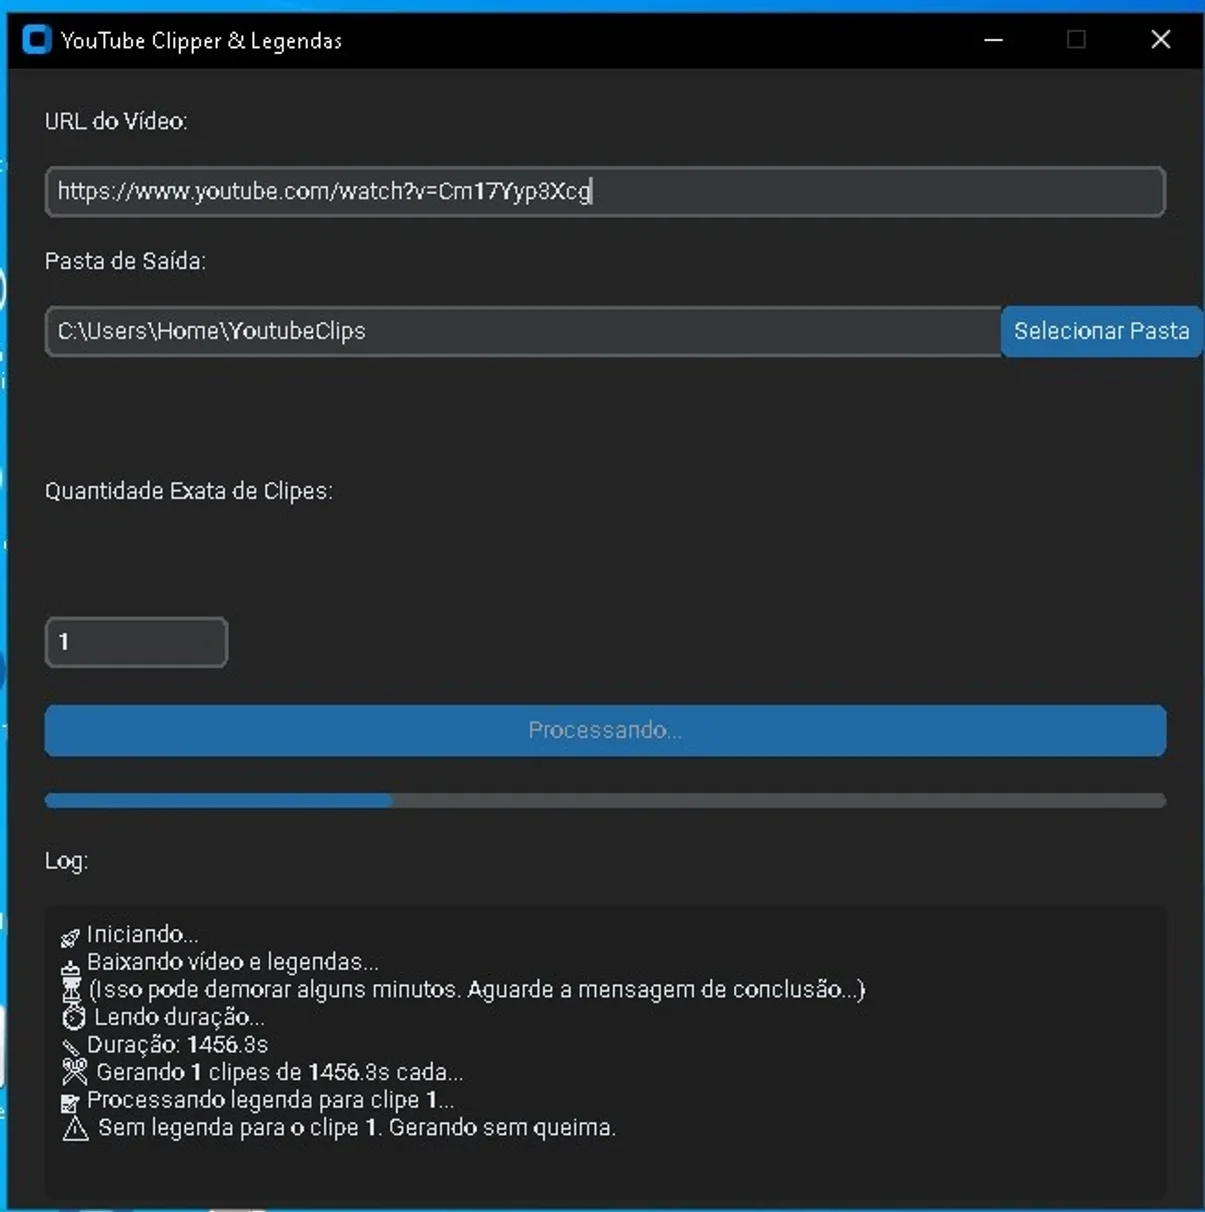
Task: Click the log line 'Lendo duração...'
Action: [x=179, y=1017]
